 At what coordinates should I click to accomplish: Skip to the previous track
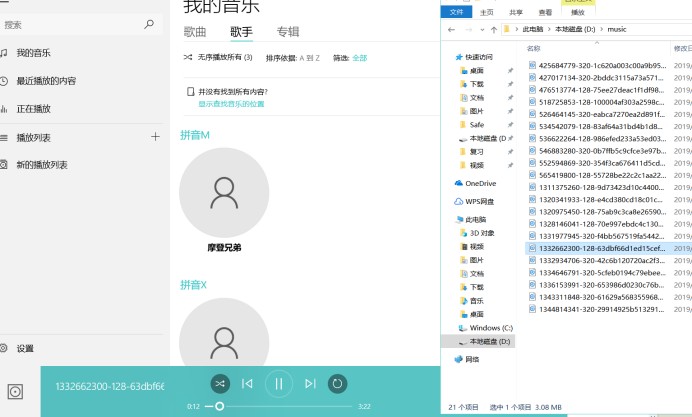click(247, 383)
